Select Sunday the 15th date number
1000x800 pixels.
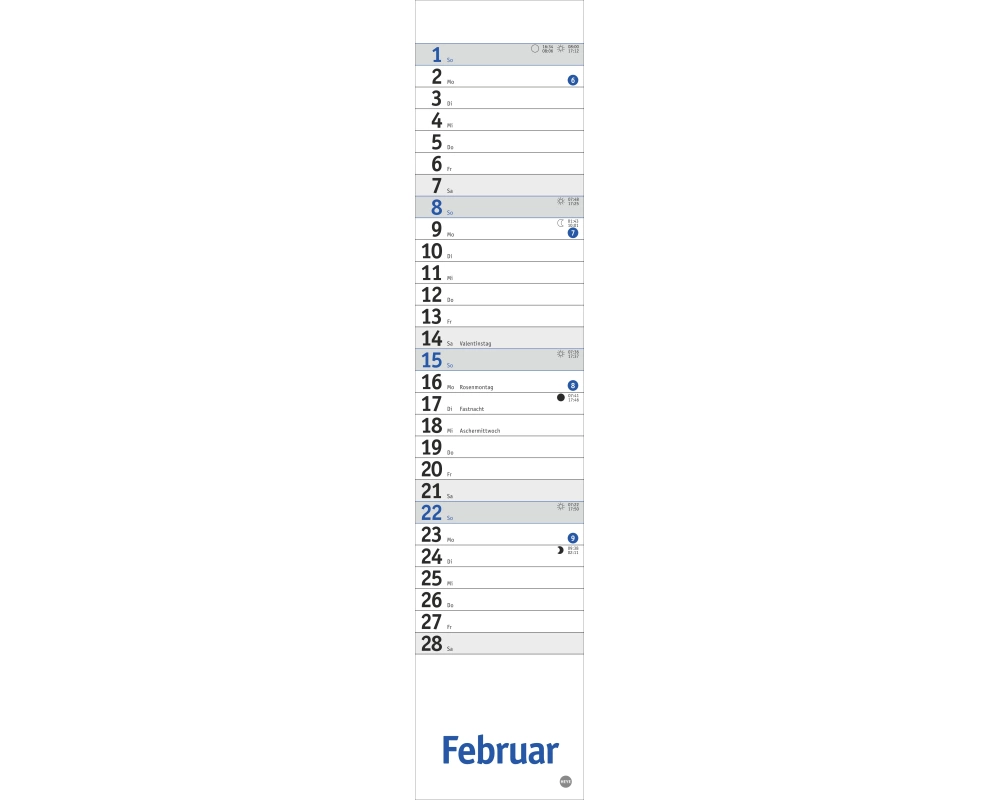click(x=432, y=360)
